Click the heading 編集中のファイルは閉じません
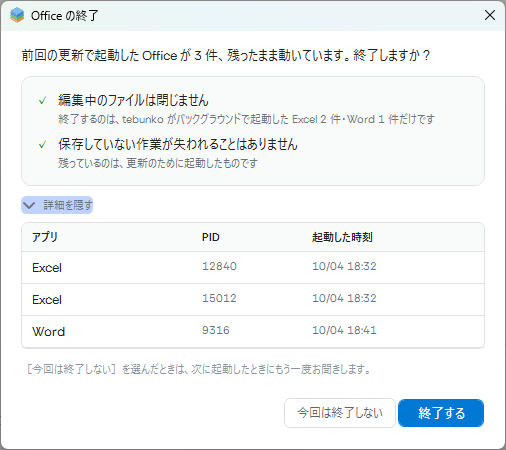 [x=133, y=100]
